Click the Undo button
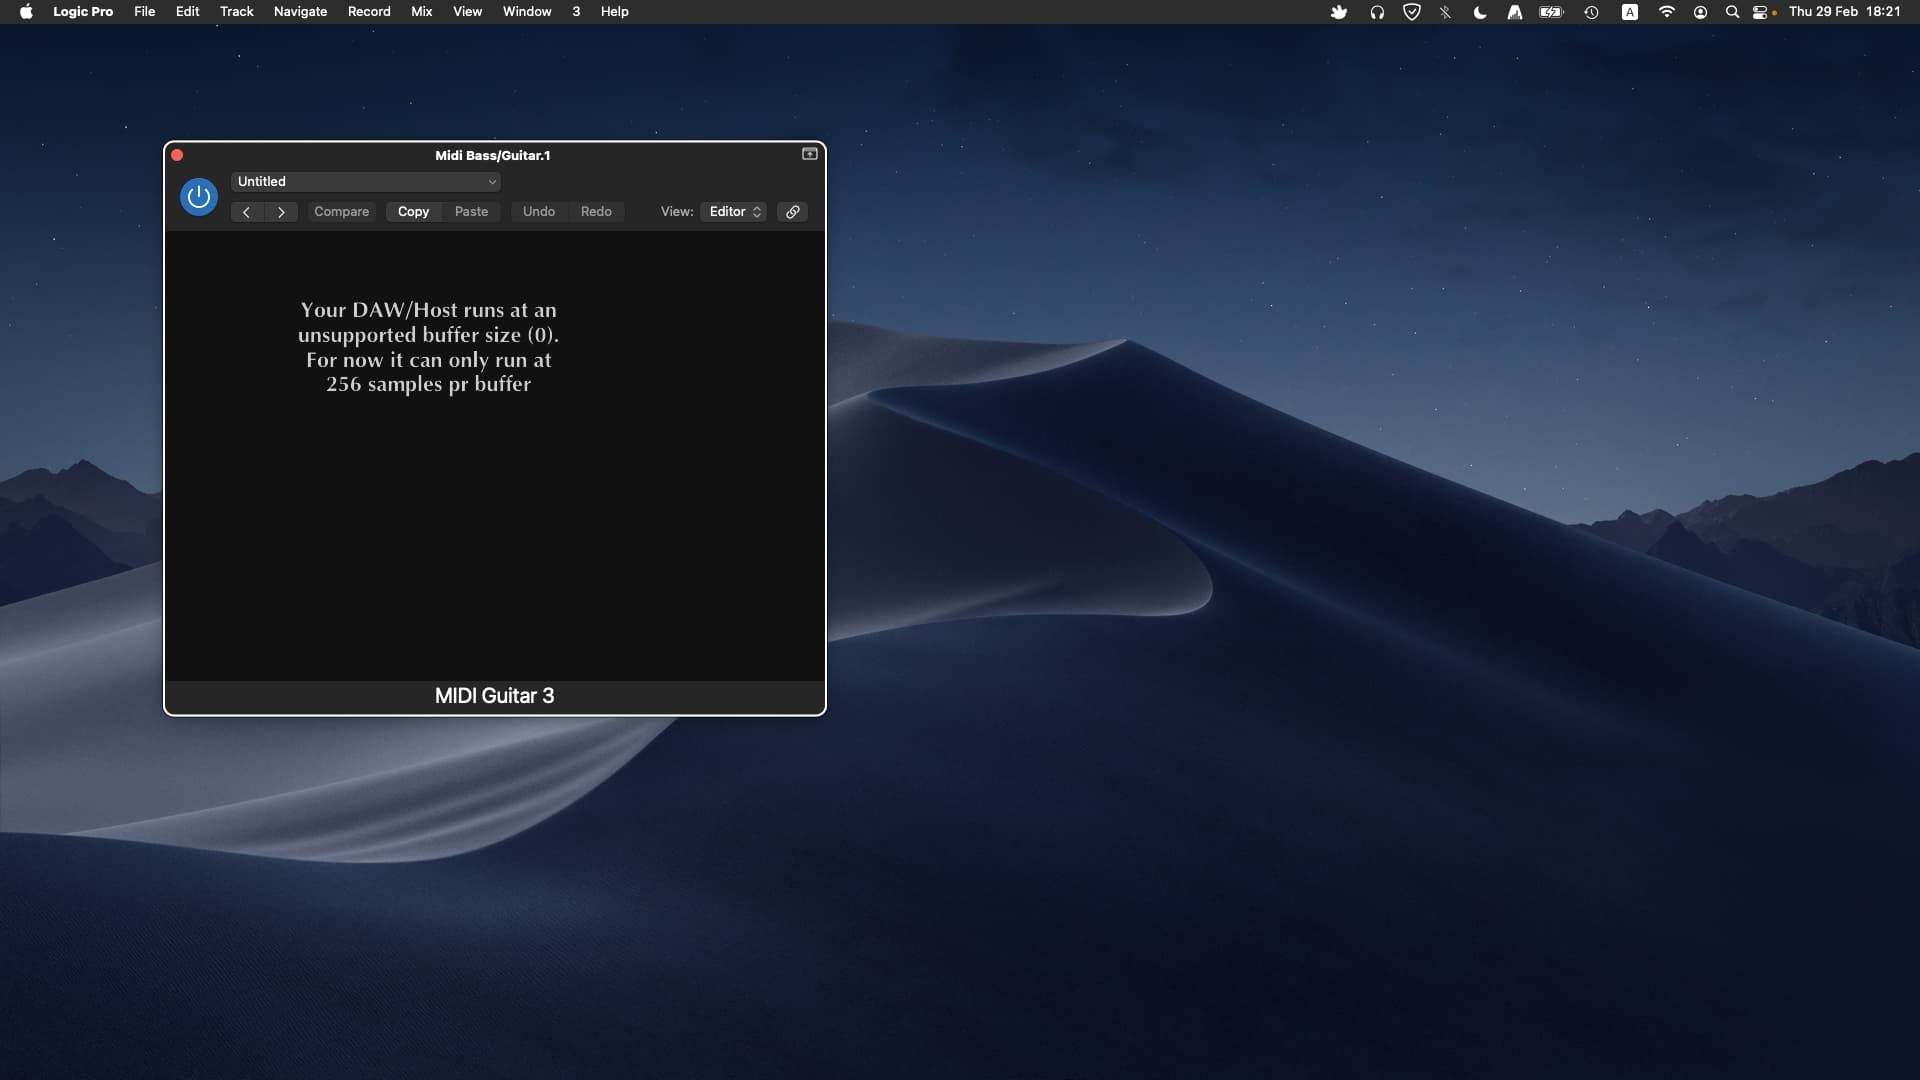This screenshot has width=1920, height=1080. [x=539, y=212]
